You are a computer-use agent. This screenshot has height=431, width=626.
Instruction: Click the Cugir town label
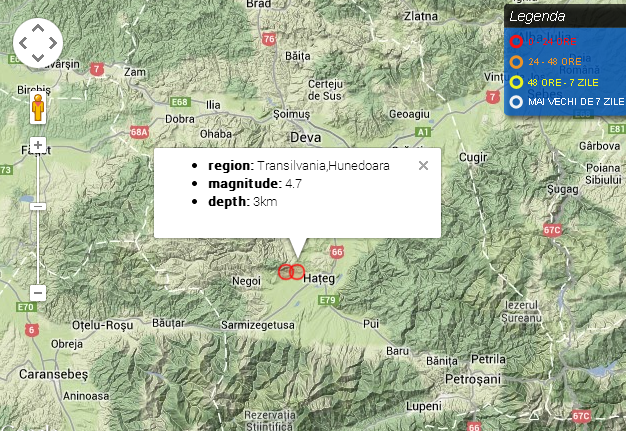[x=473, y=157]
